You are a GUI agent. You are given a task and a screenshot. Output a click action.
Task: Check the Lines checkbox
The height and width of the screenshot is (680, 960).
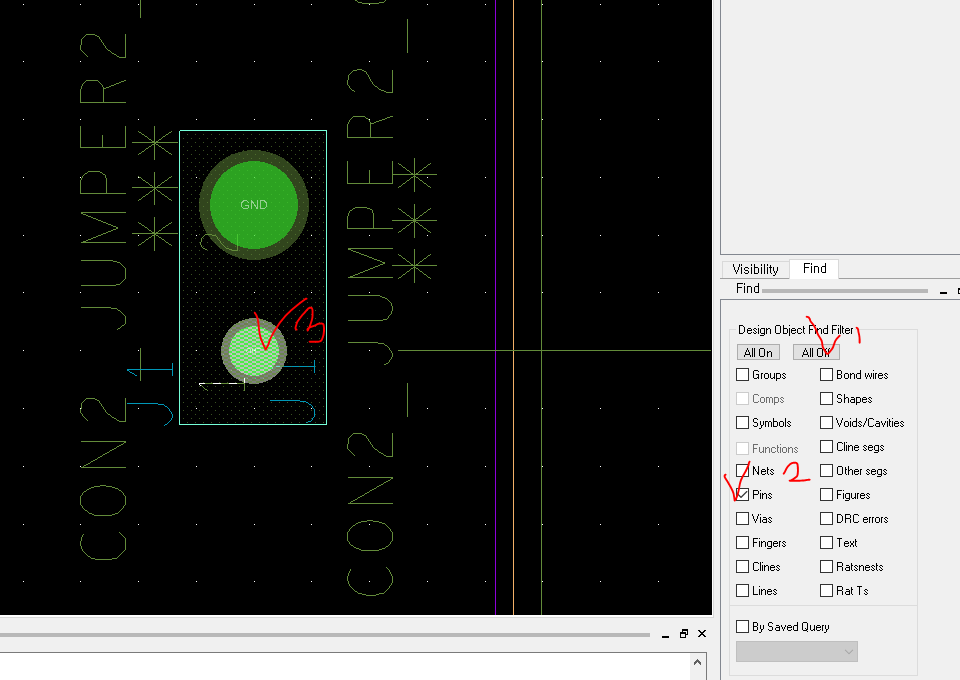(743, 591)
